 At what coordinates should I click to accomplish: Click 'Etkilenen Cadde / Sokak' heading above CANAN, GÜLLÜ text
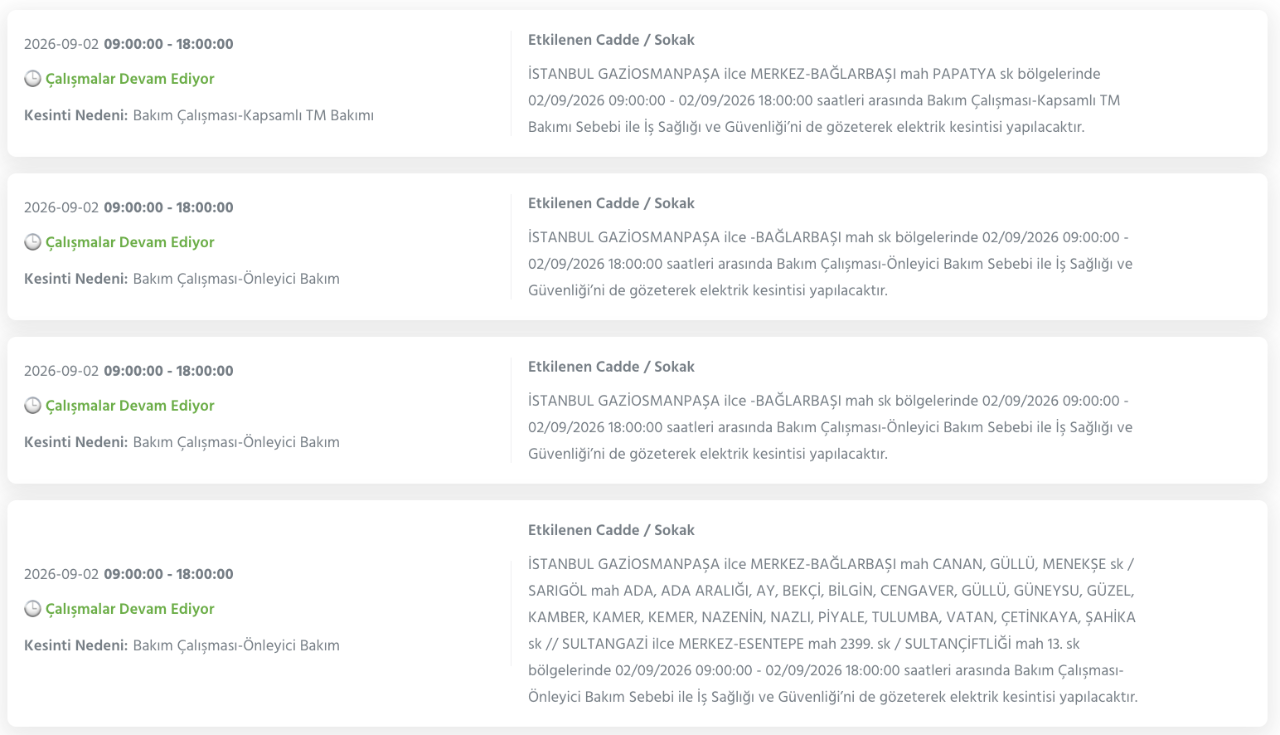(611, 530)
